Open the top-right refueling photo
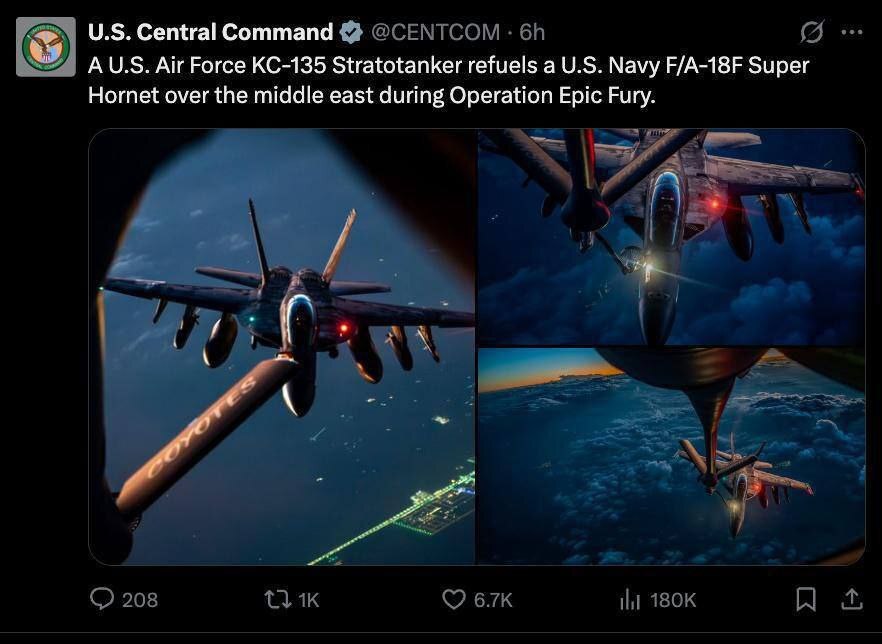This screenshot has height=644, width=882. (670, 236)
